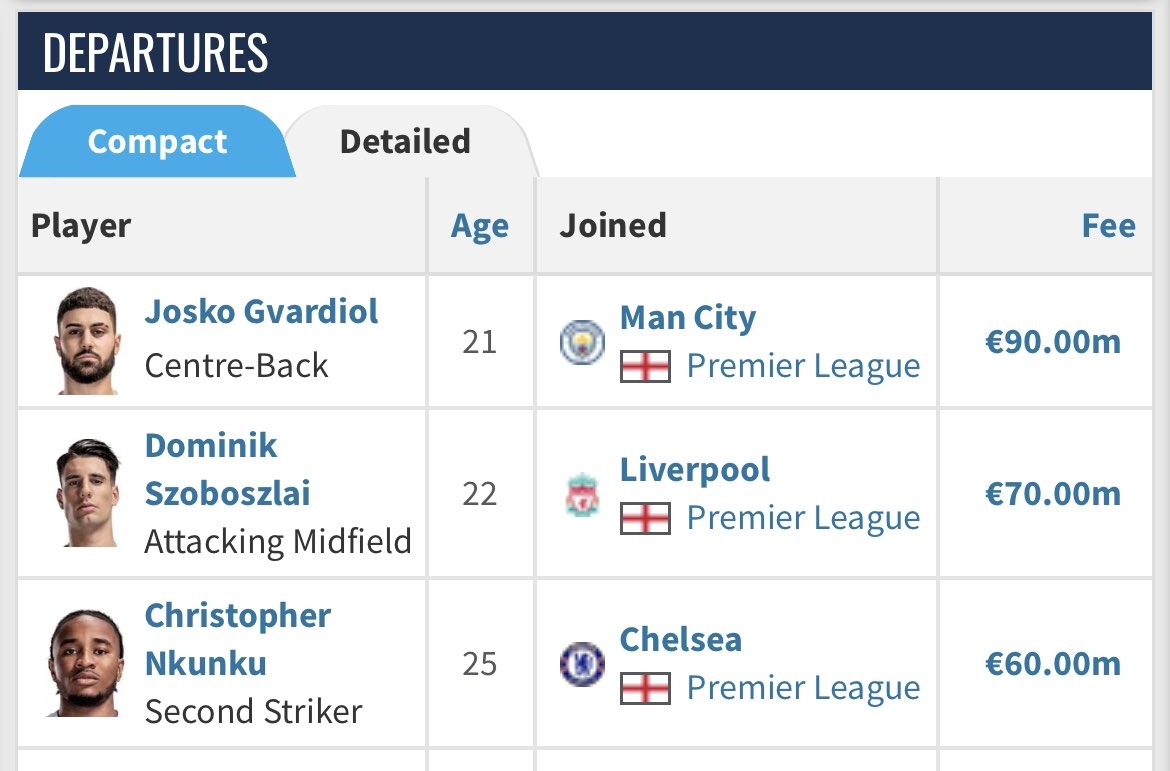1170x771 pixels.
Task: Switch to the Detailed tab
Action: (405, 142)
